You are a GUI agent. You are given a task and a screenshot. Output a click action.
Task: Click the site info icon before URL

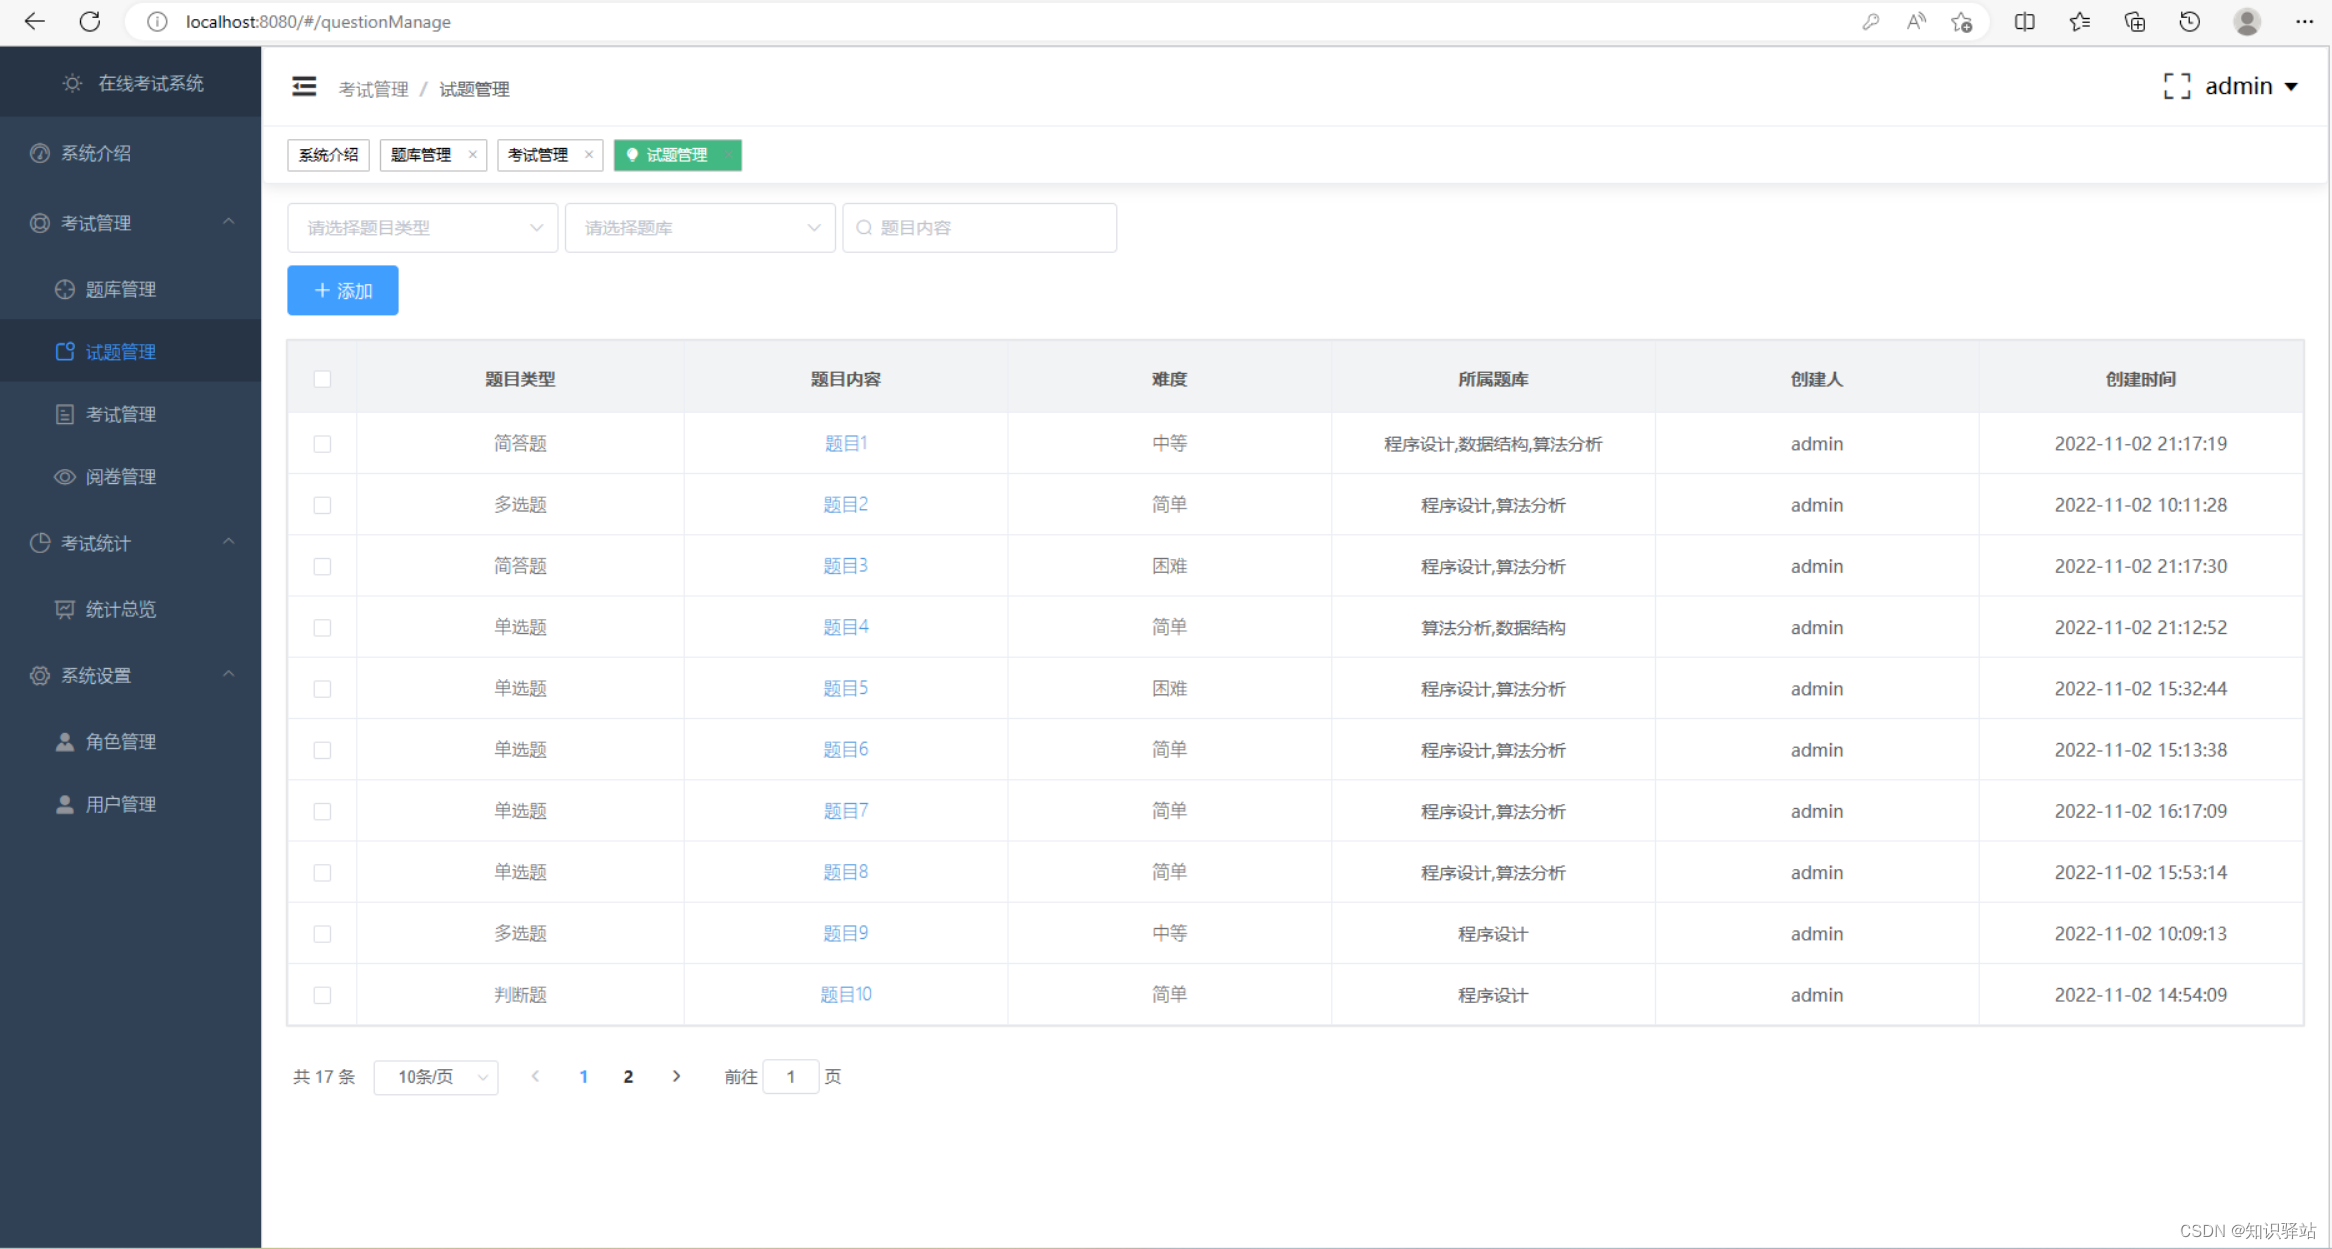click(157, 21)
